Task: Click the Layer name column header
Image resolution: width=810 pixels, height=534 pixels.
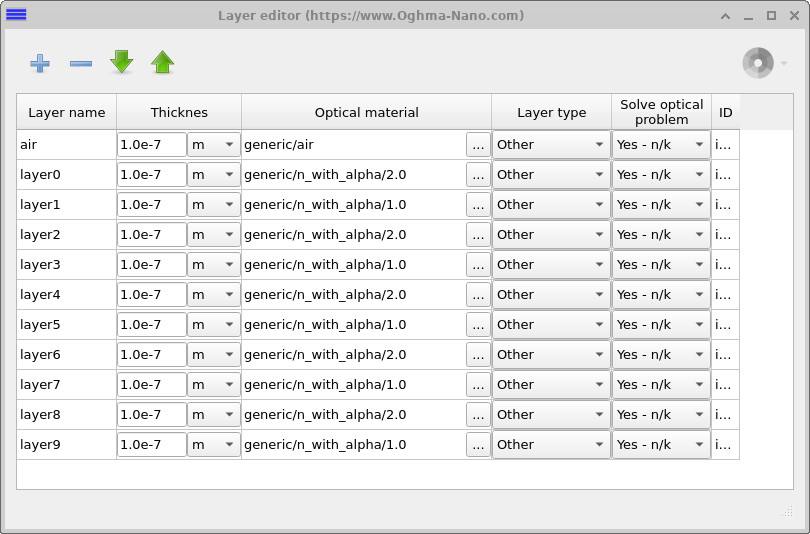Action: (x=66, y=112)
